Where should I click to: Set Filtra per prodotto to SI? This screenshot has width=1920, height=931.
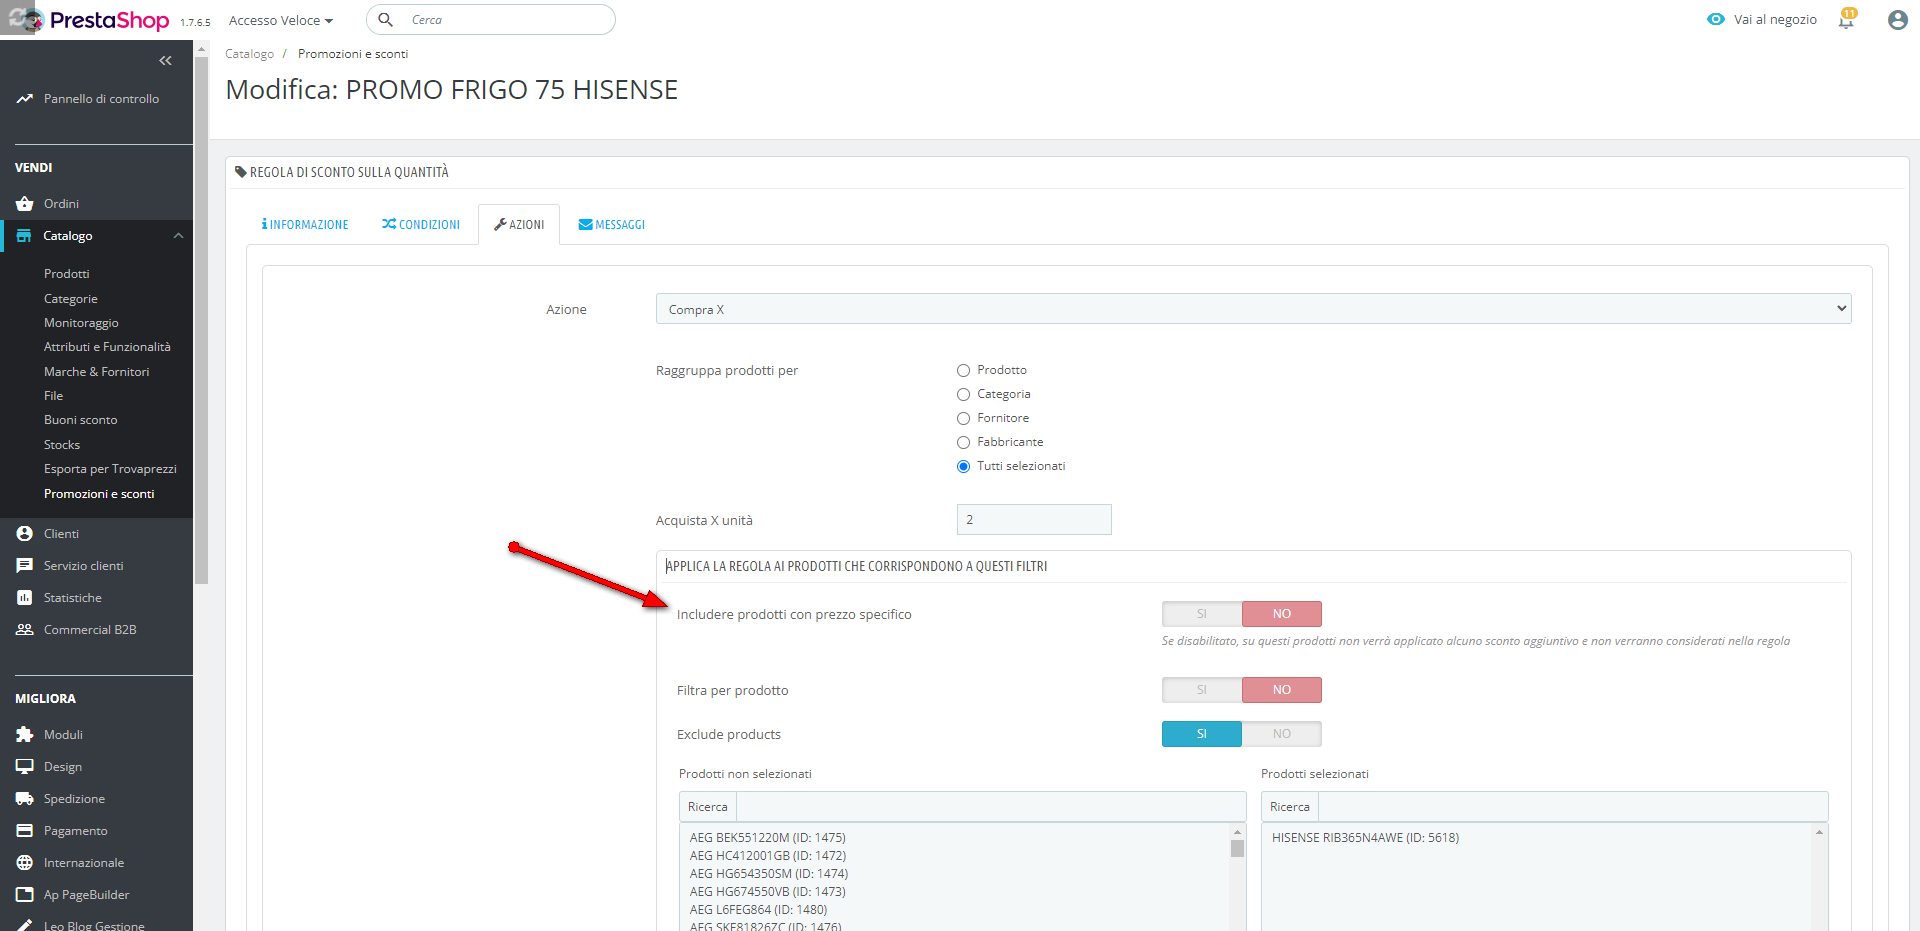click(x=1202, y=690)
